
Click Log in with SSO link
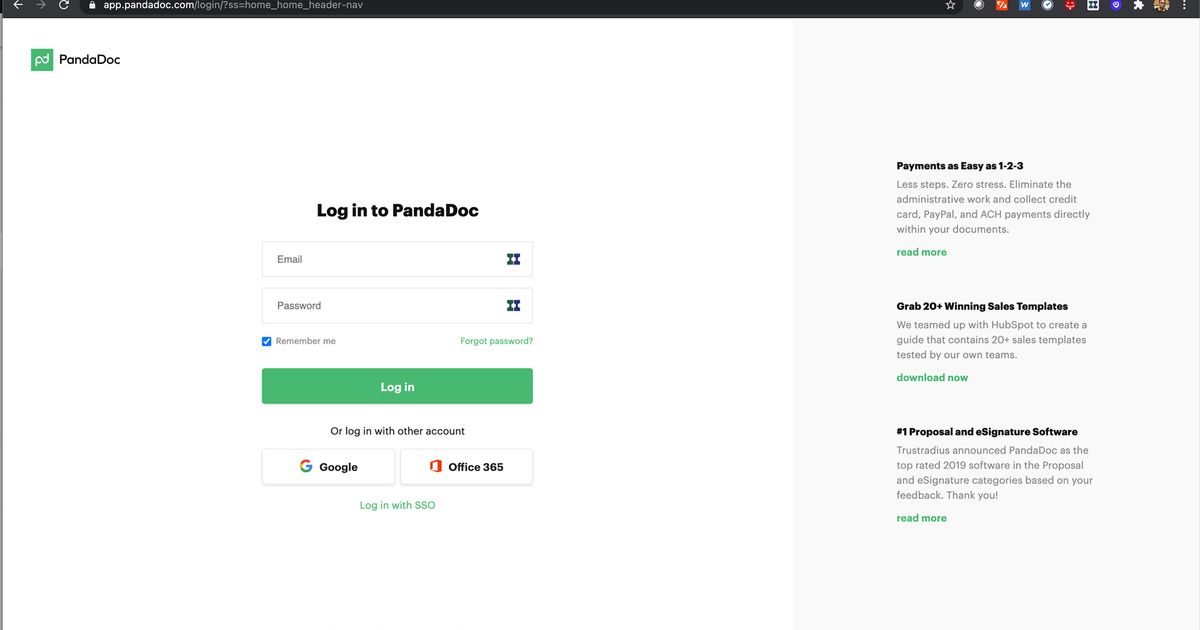coord(397,505)
